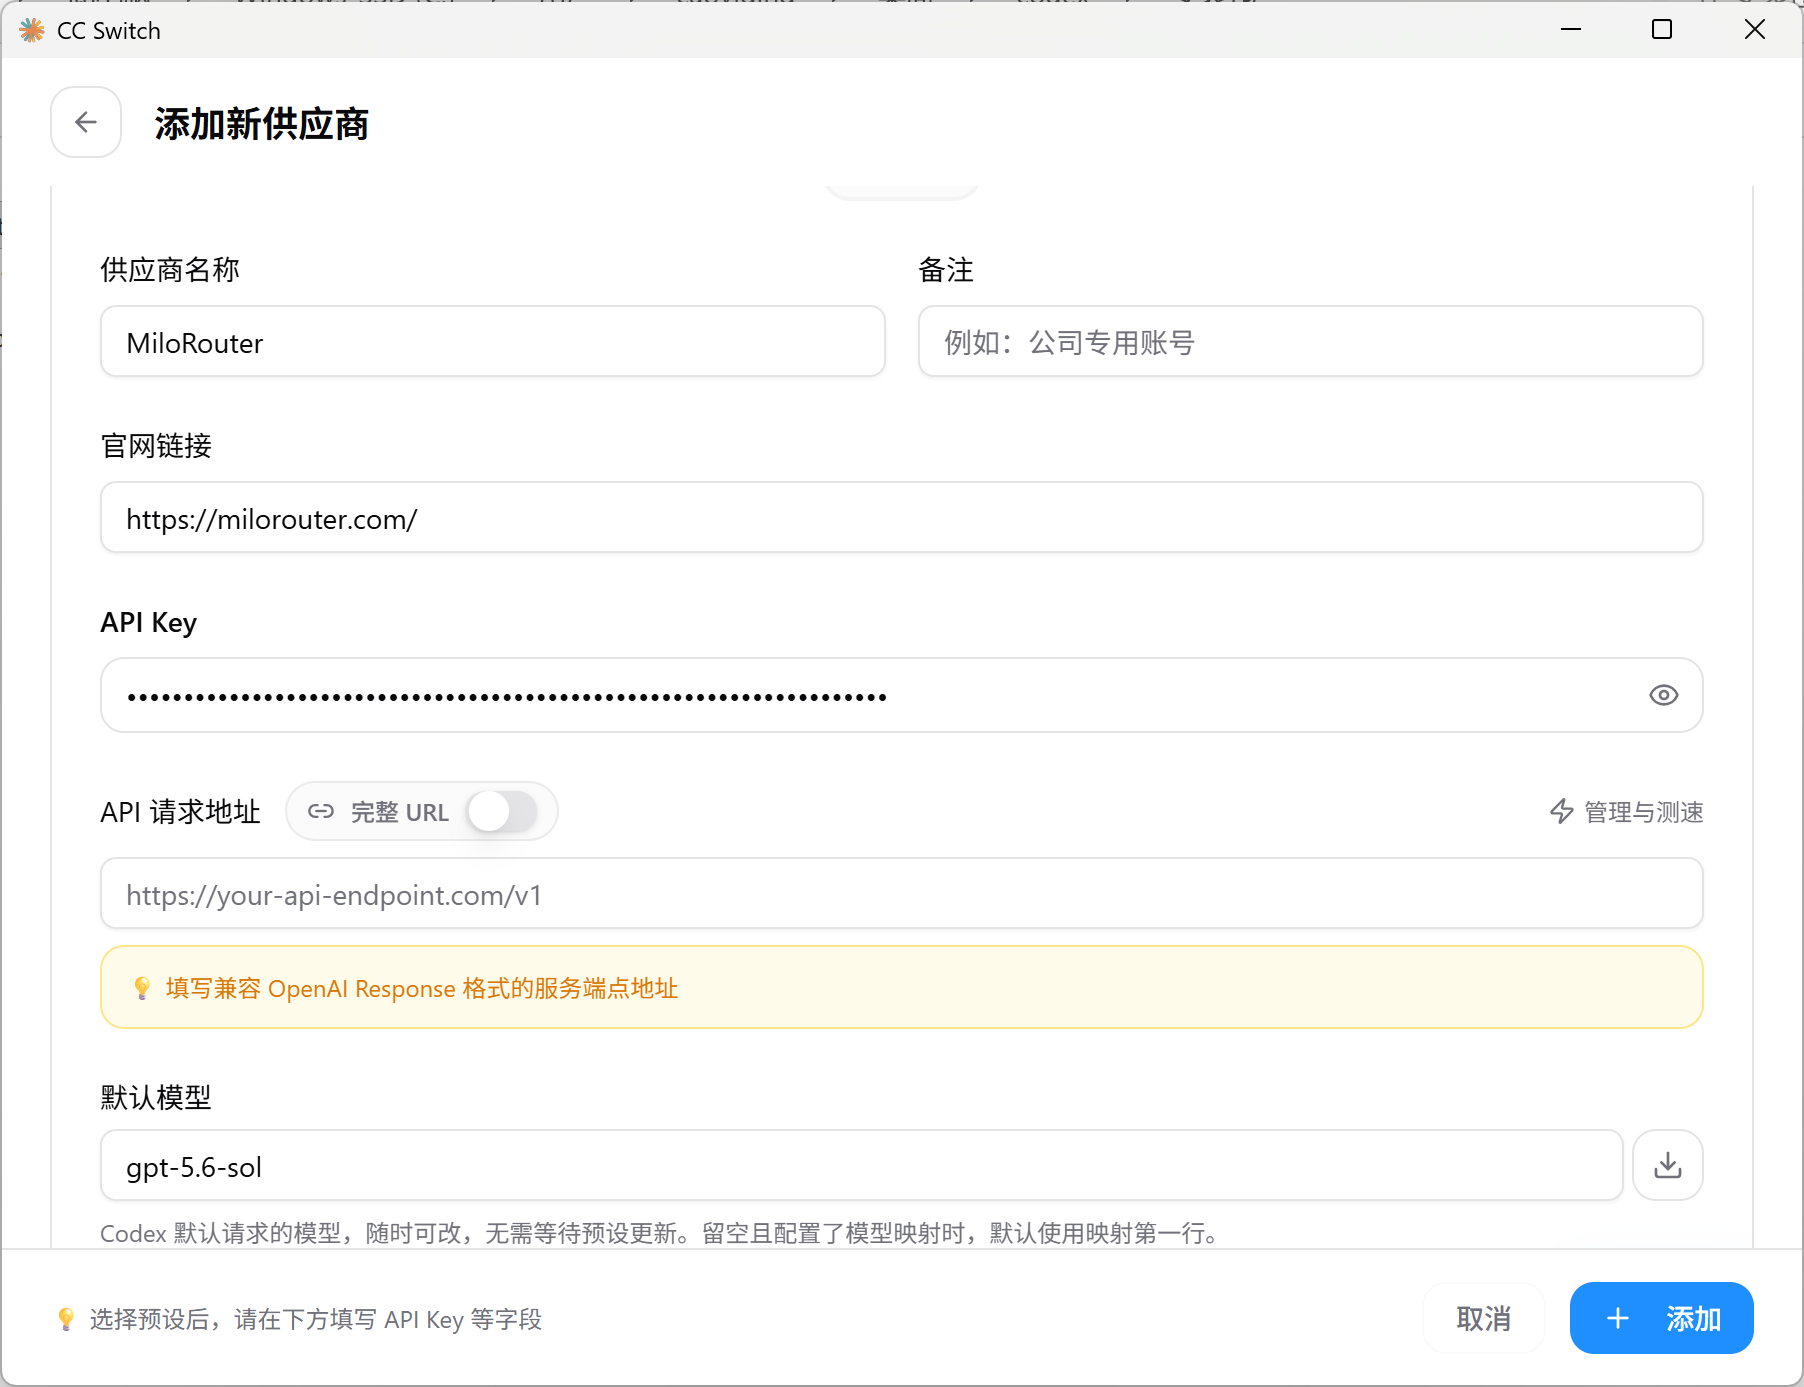Cancel with the 取消 button
Image resolution: width=1804 pixels, height=1387 pixels.
(1483, 1318)
